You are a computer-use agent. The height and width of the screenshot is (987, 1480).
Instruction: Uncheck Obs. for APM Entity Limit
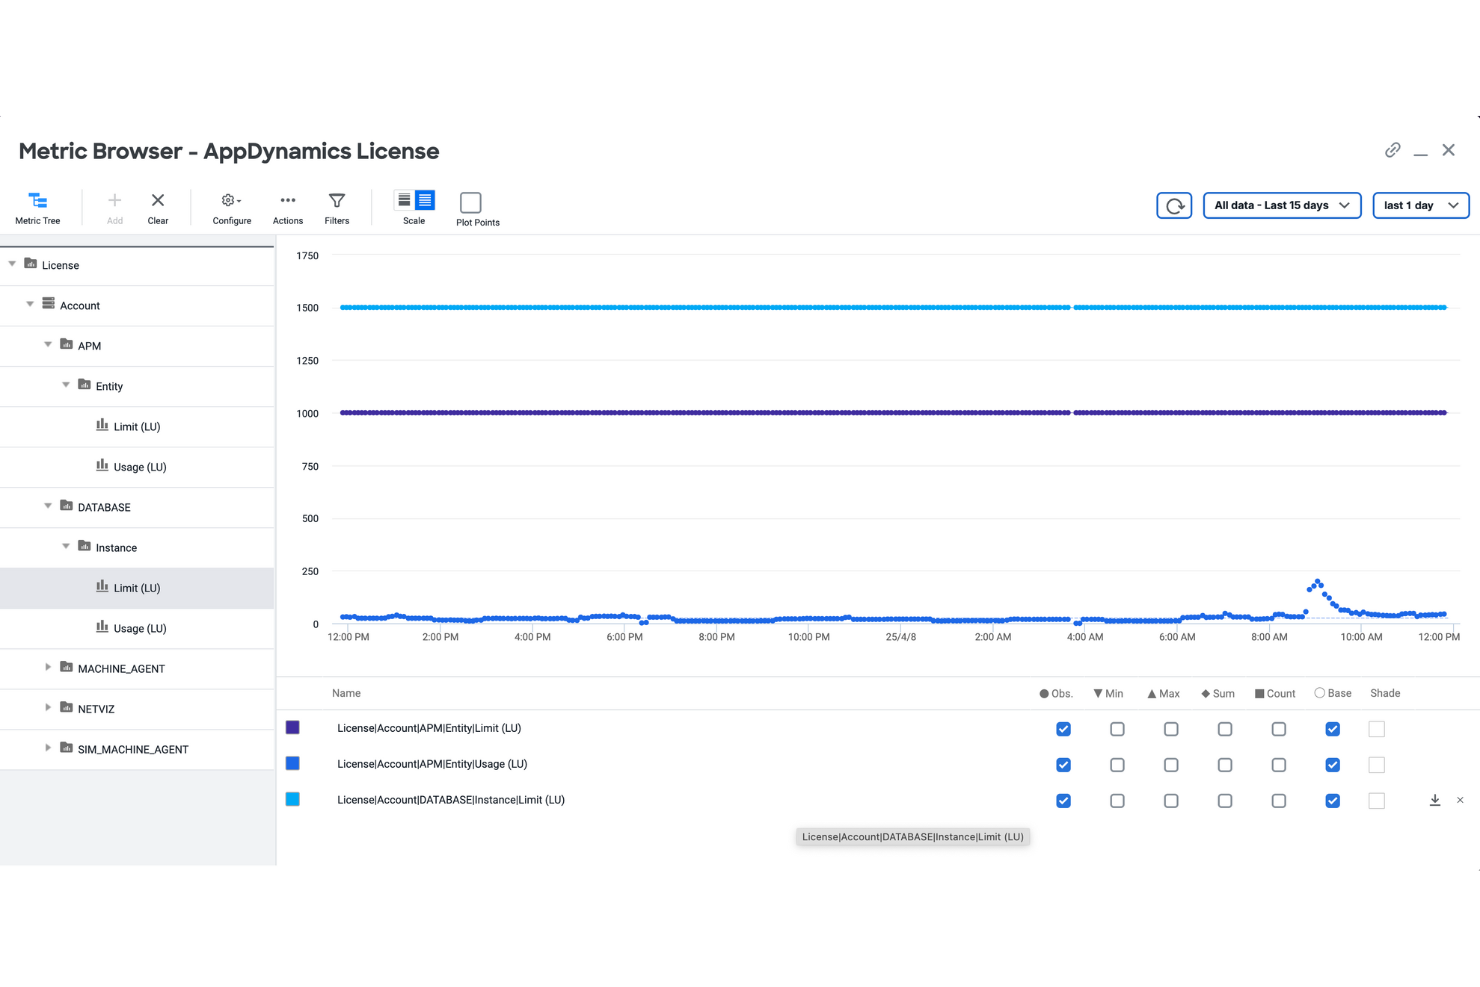click(x=1063, y=729)
